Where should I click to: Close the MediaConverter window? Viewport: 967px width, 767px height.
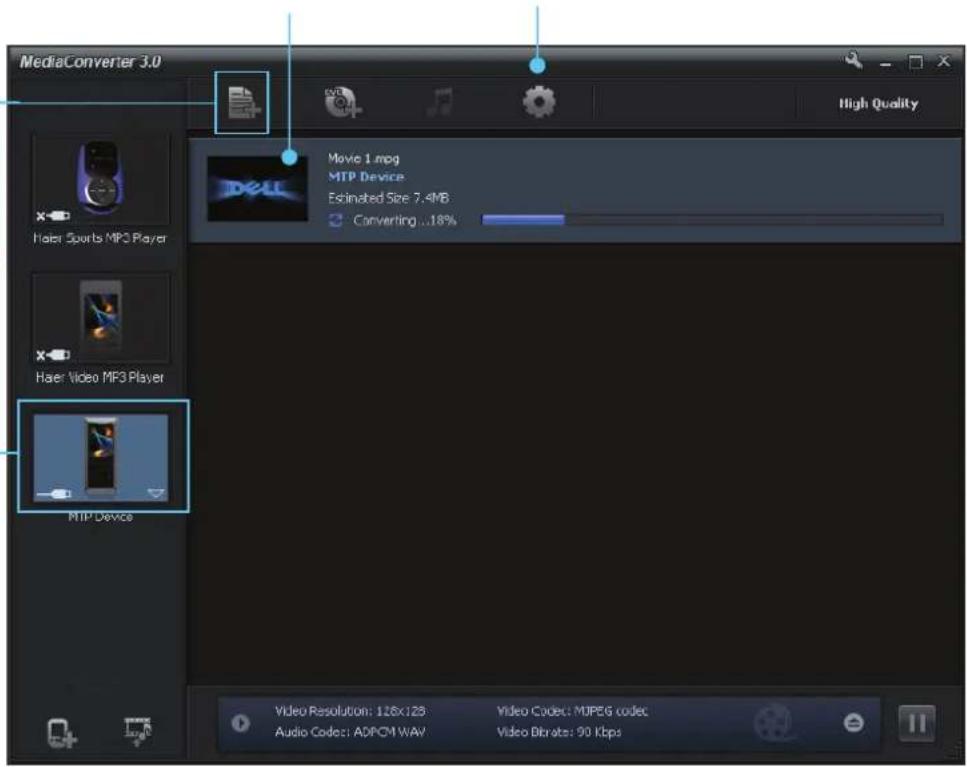click(x=944, y=60)
